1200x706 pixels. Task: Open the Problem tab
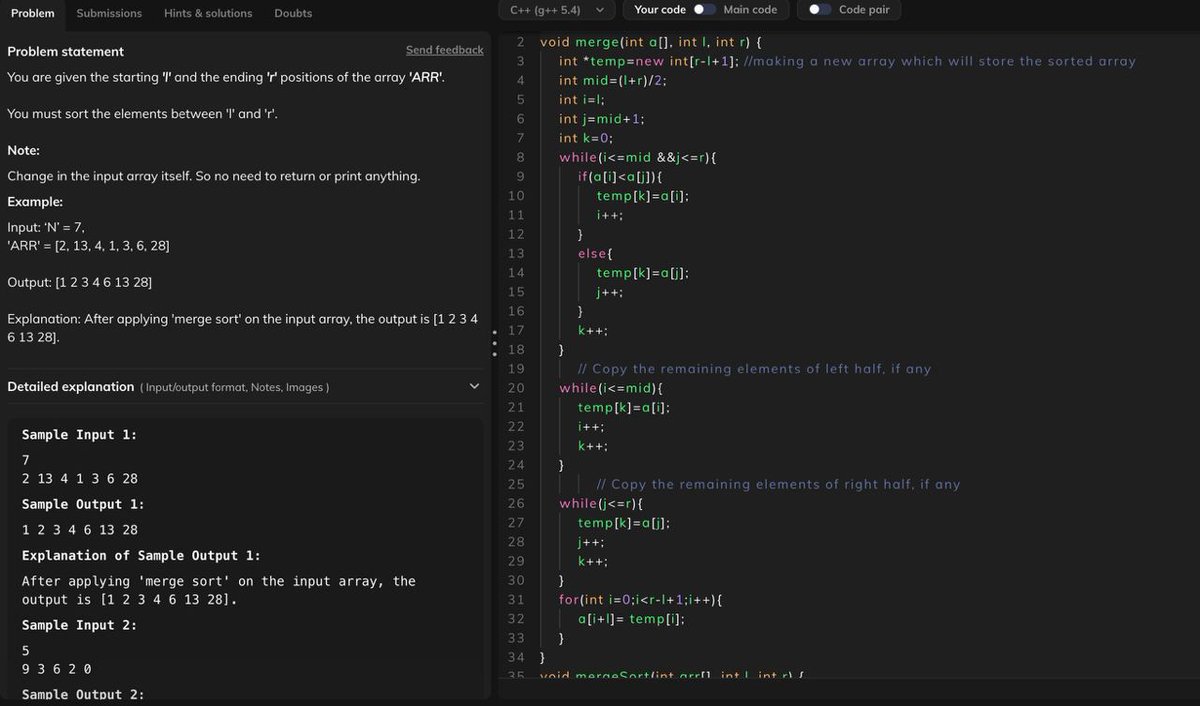click(x=32, y=13)
